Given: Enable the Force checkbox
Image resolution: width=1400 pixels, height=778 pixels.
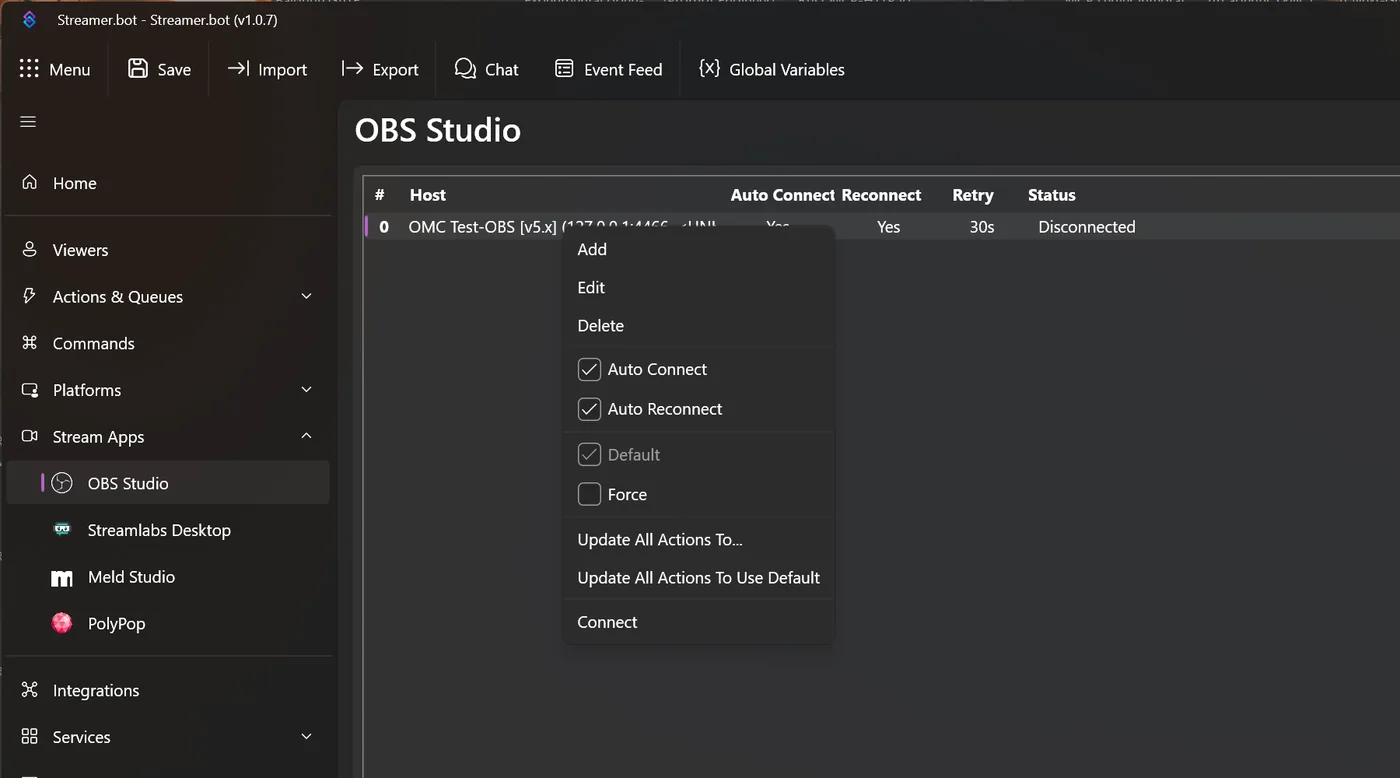Looking at the screenshot, I should click(589, 494).
